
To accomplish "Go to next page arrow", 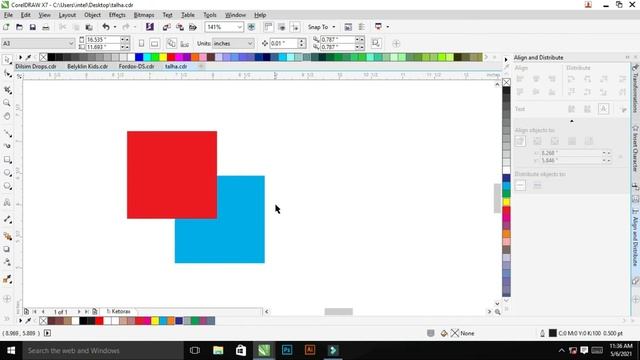I will 79,311.
